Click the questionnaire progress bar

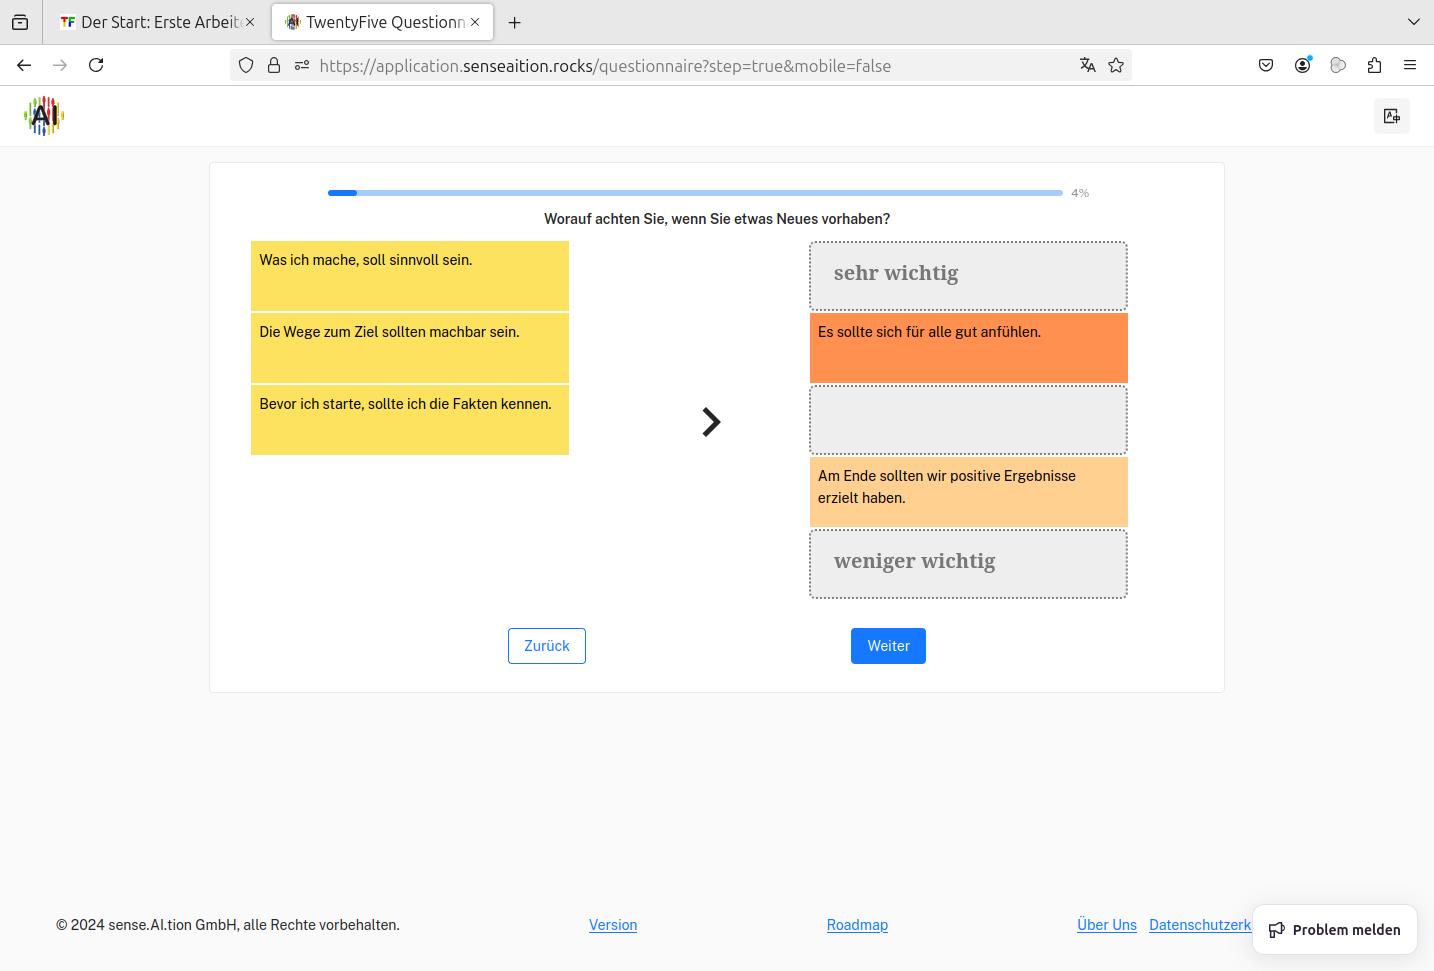[x=695, y=193]
